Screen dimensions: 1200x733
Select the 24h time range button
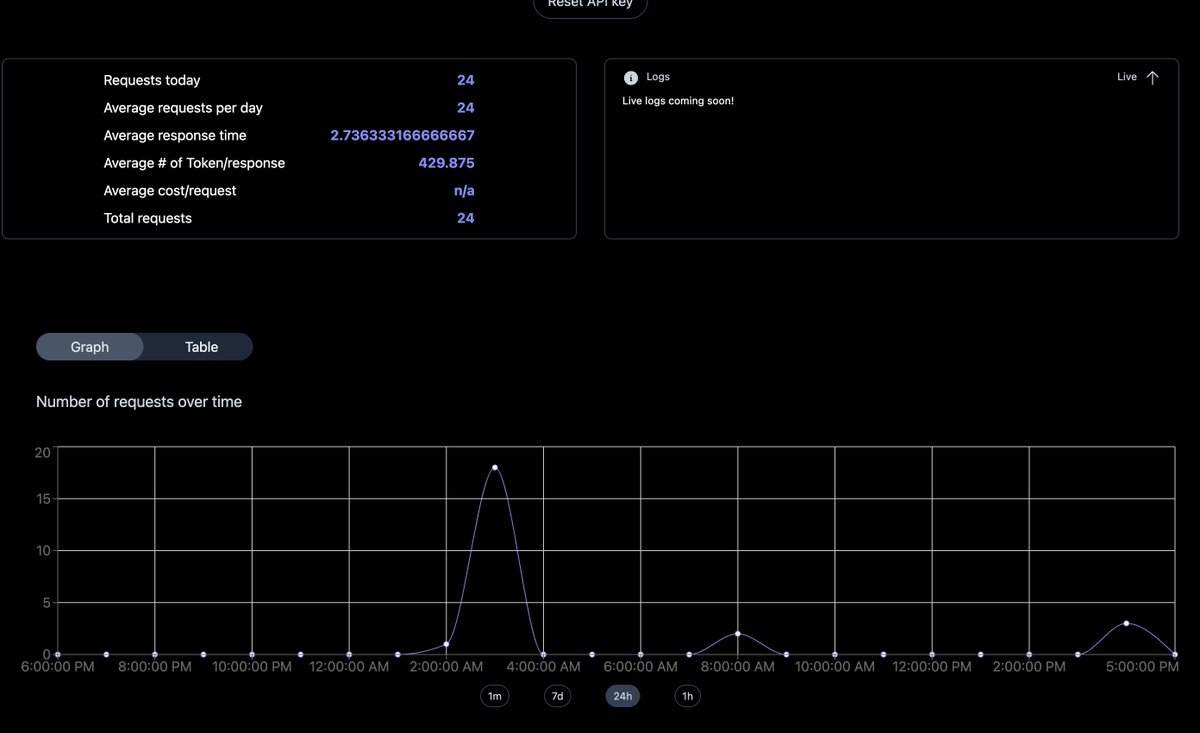623,695
